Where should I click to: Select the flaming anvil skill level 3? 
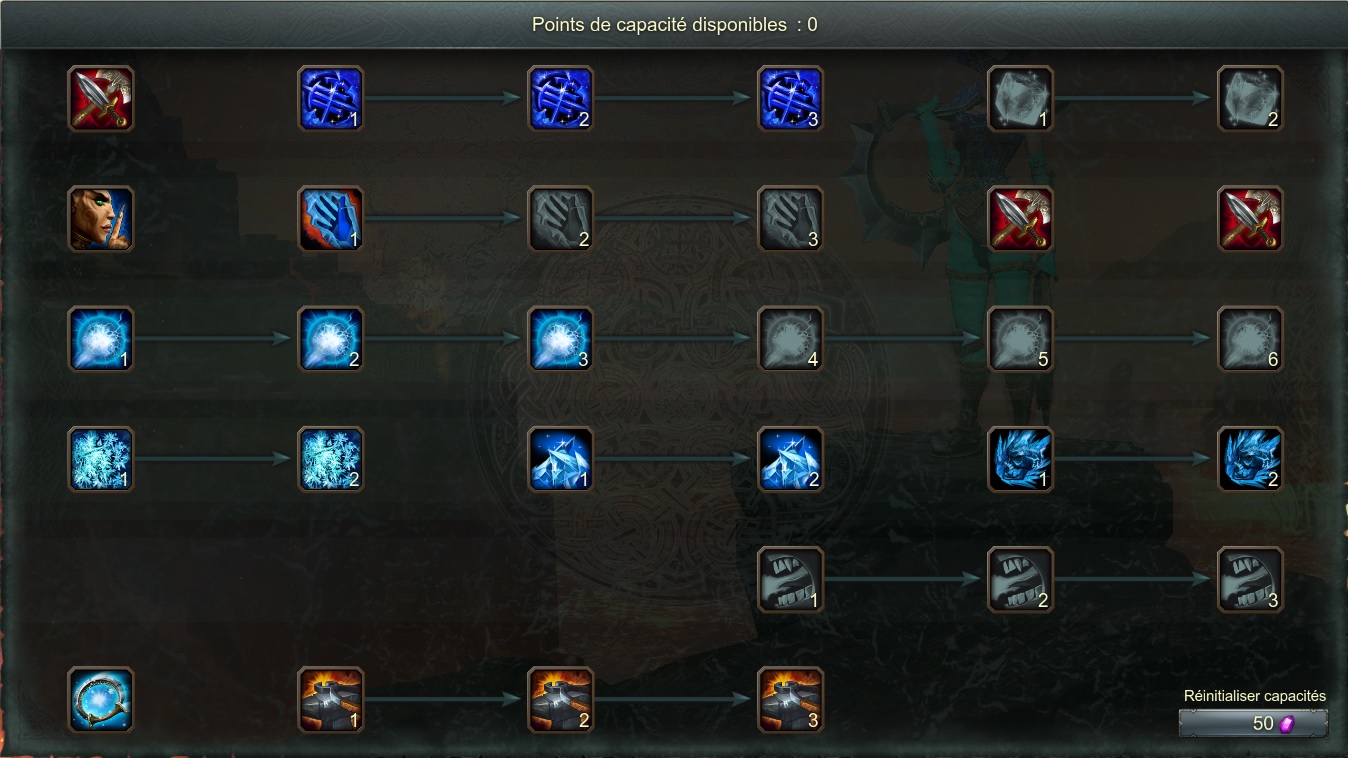791,699
